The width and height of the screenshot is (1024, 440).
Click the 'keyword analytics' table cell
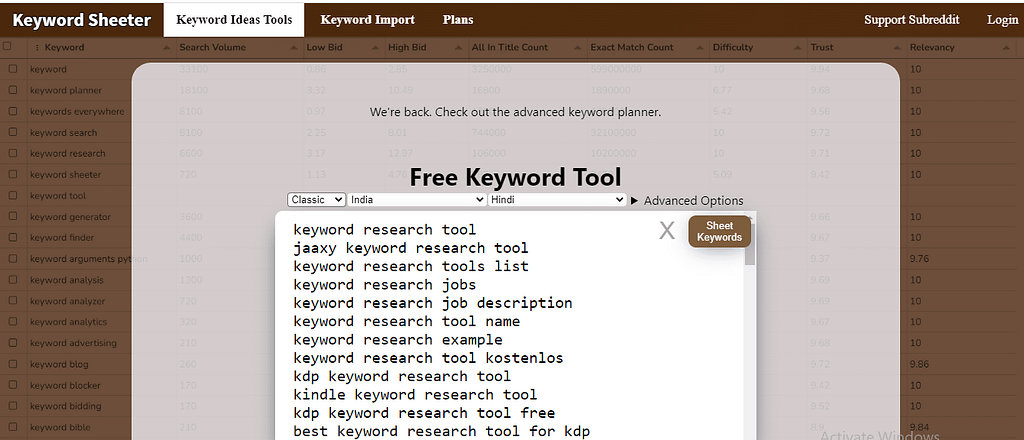(69, 322)
